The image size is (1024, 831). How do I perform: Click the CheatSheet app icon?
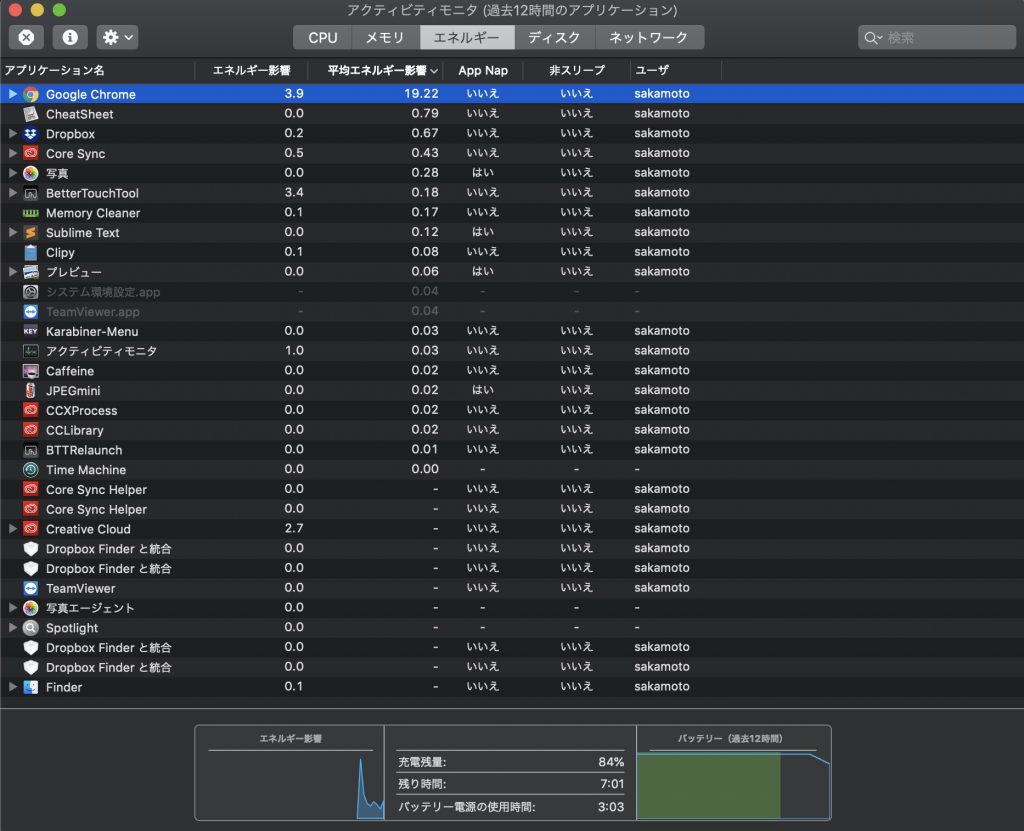[31, 114]
